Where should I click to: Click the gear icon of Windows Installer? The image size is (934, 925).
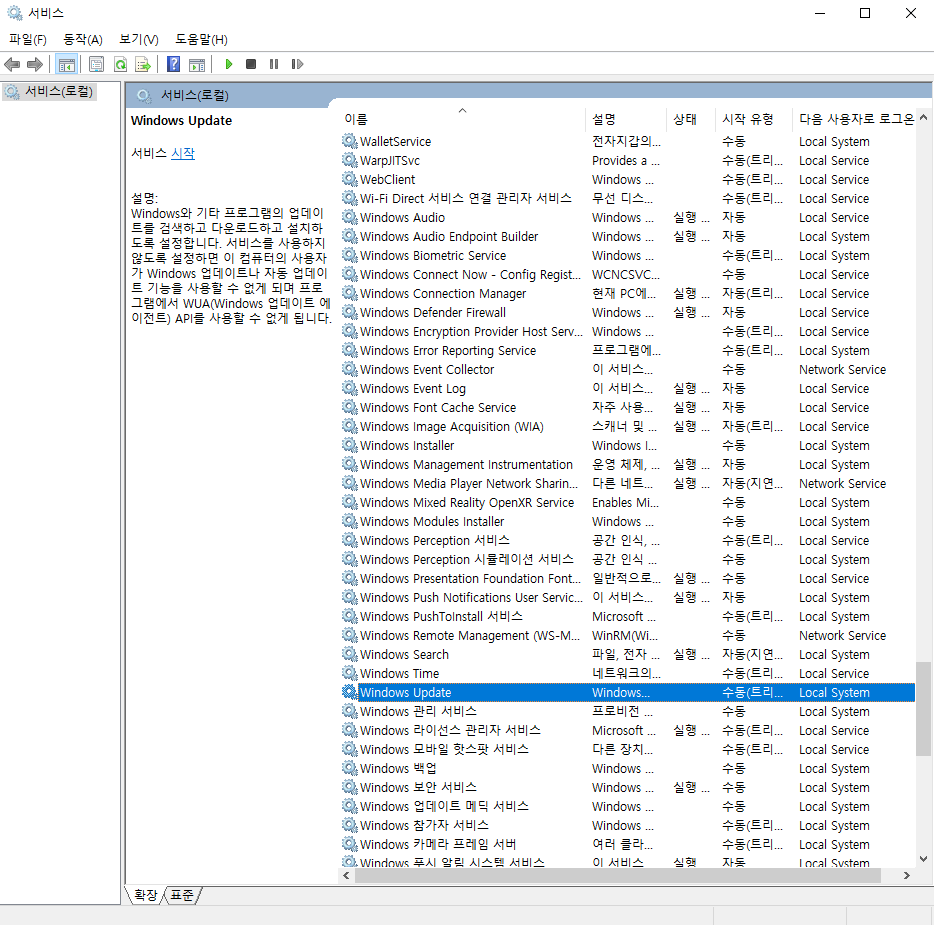(x=350, y=445)
